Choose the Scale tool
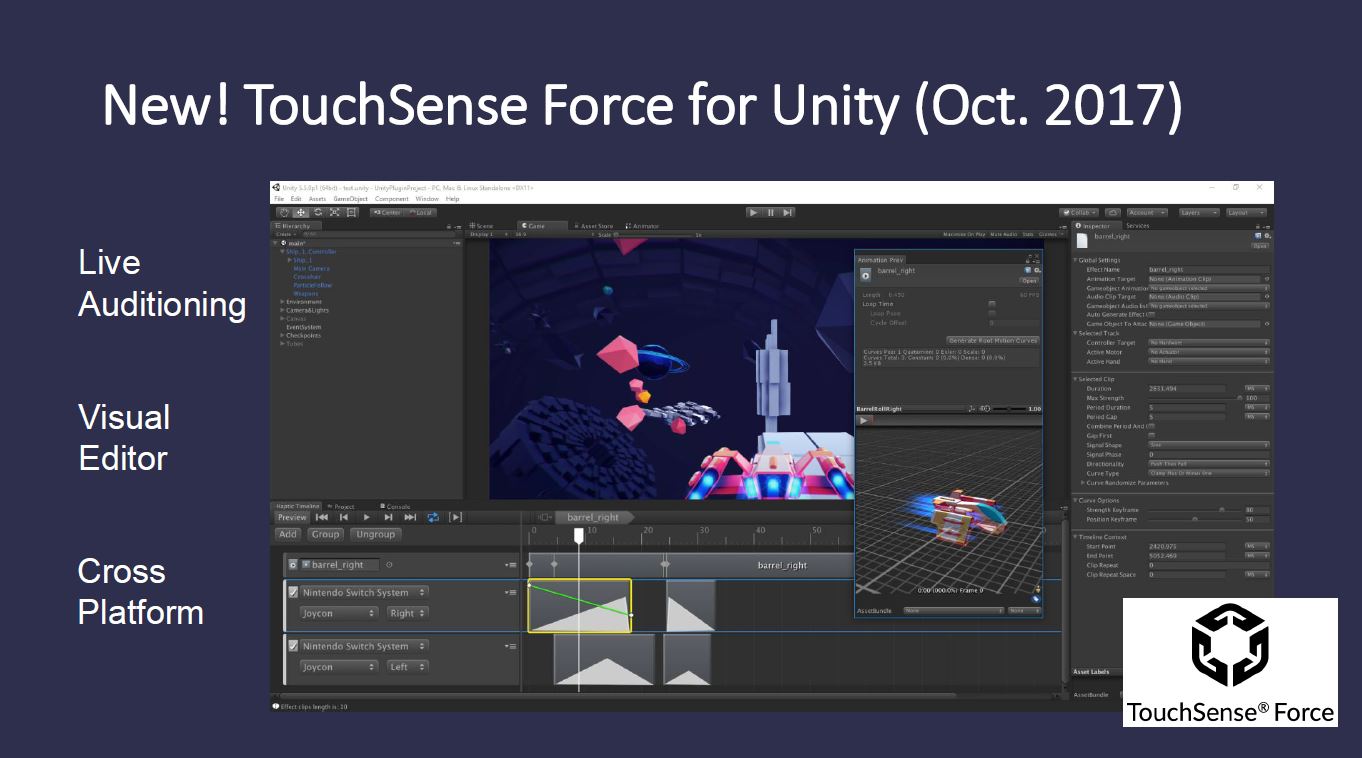The image size is (1362, 758). (333, 212)
